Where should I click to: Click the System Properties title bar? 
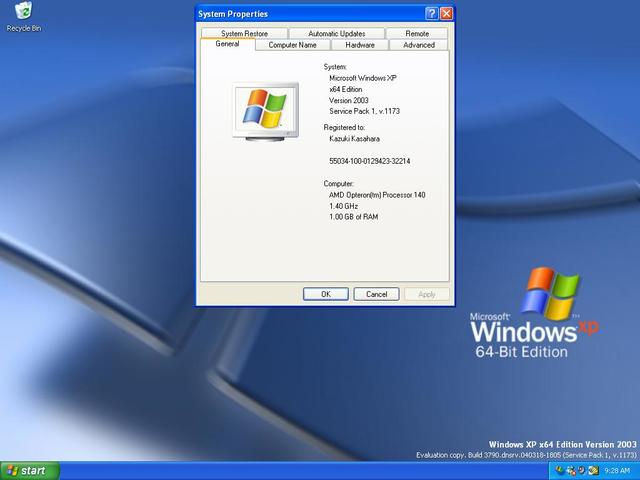click(x=310, y=13)
